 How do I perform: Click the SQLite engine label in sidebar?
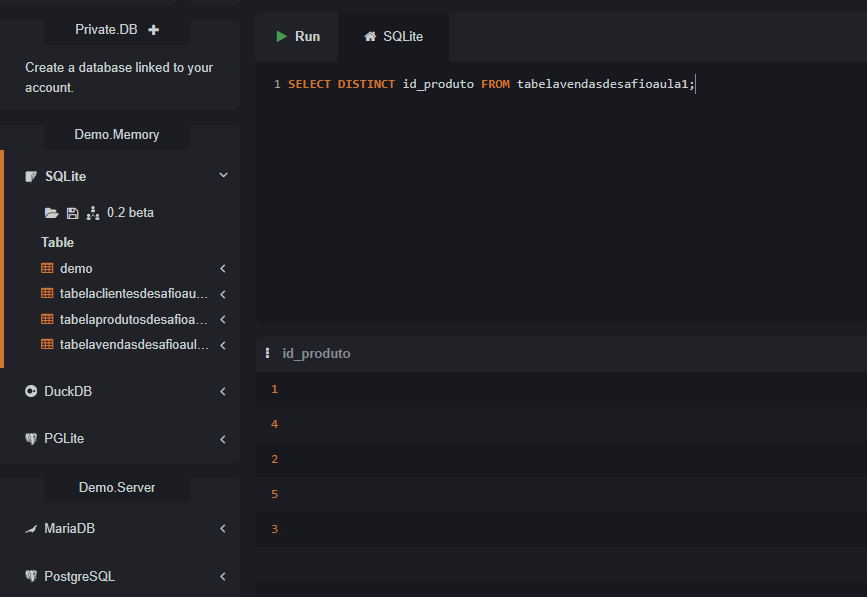click(x=65, y=176)
